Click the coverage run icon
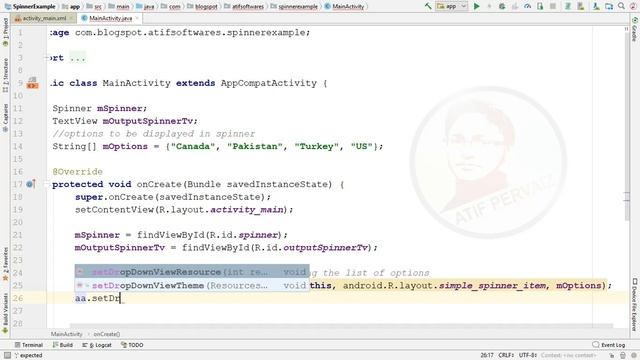The height and width of the screenshot is (360, 640). [x=515, y=6]
